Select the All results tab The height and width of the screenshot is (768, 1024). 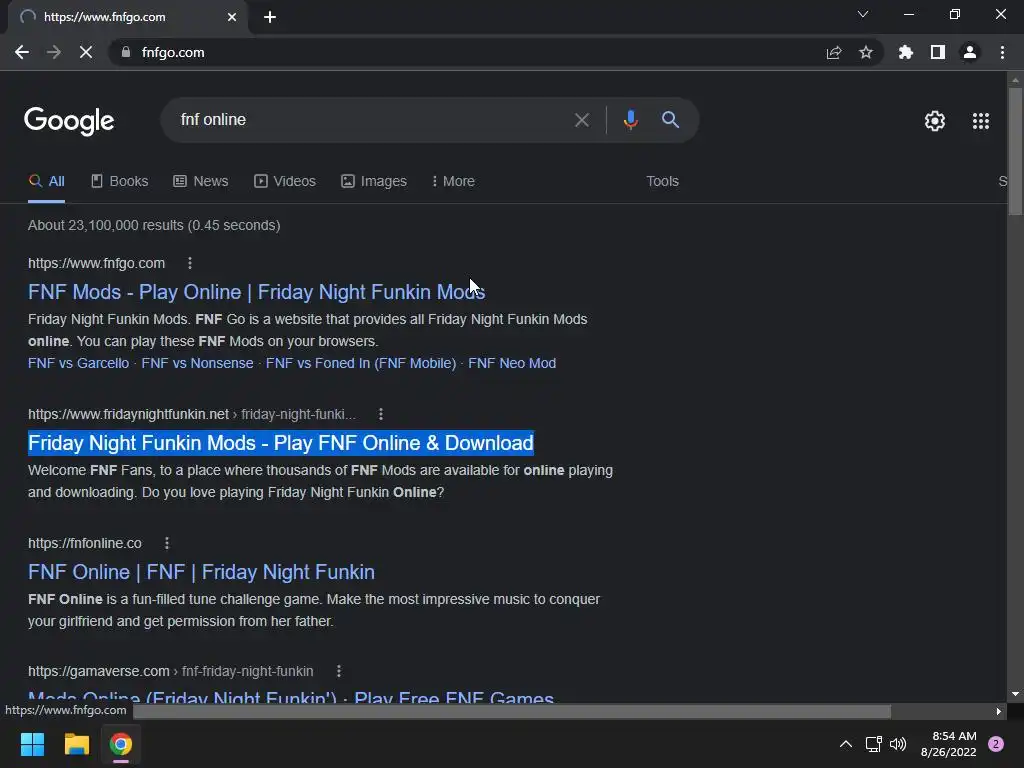tap(46, 182)
